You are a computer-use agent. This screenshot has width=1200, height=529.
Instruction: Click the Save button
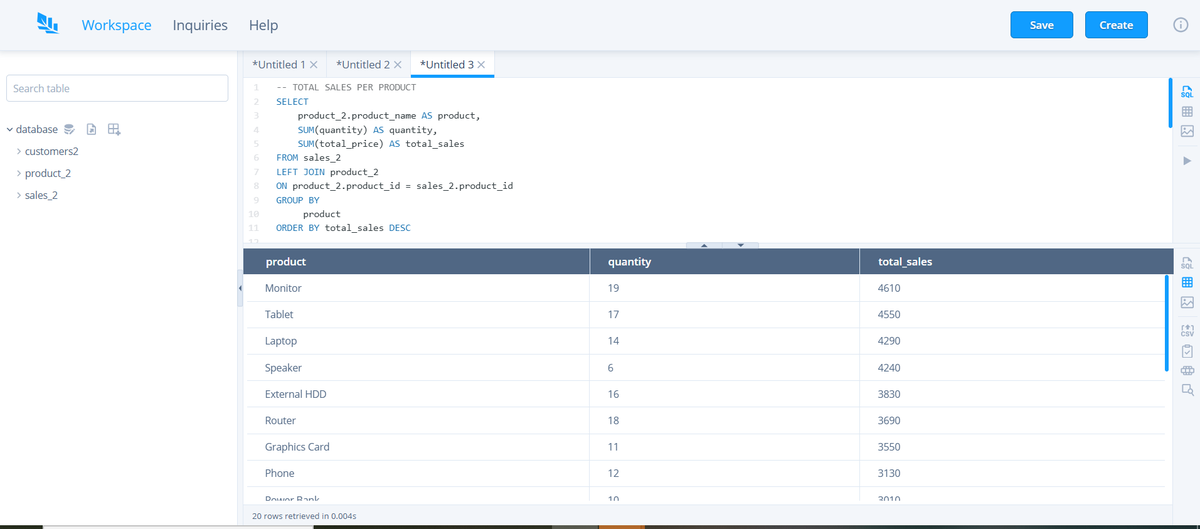pos(1042,25)
